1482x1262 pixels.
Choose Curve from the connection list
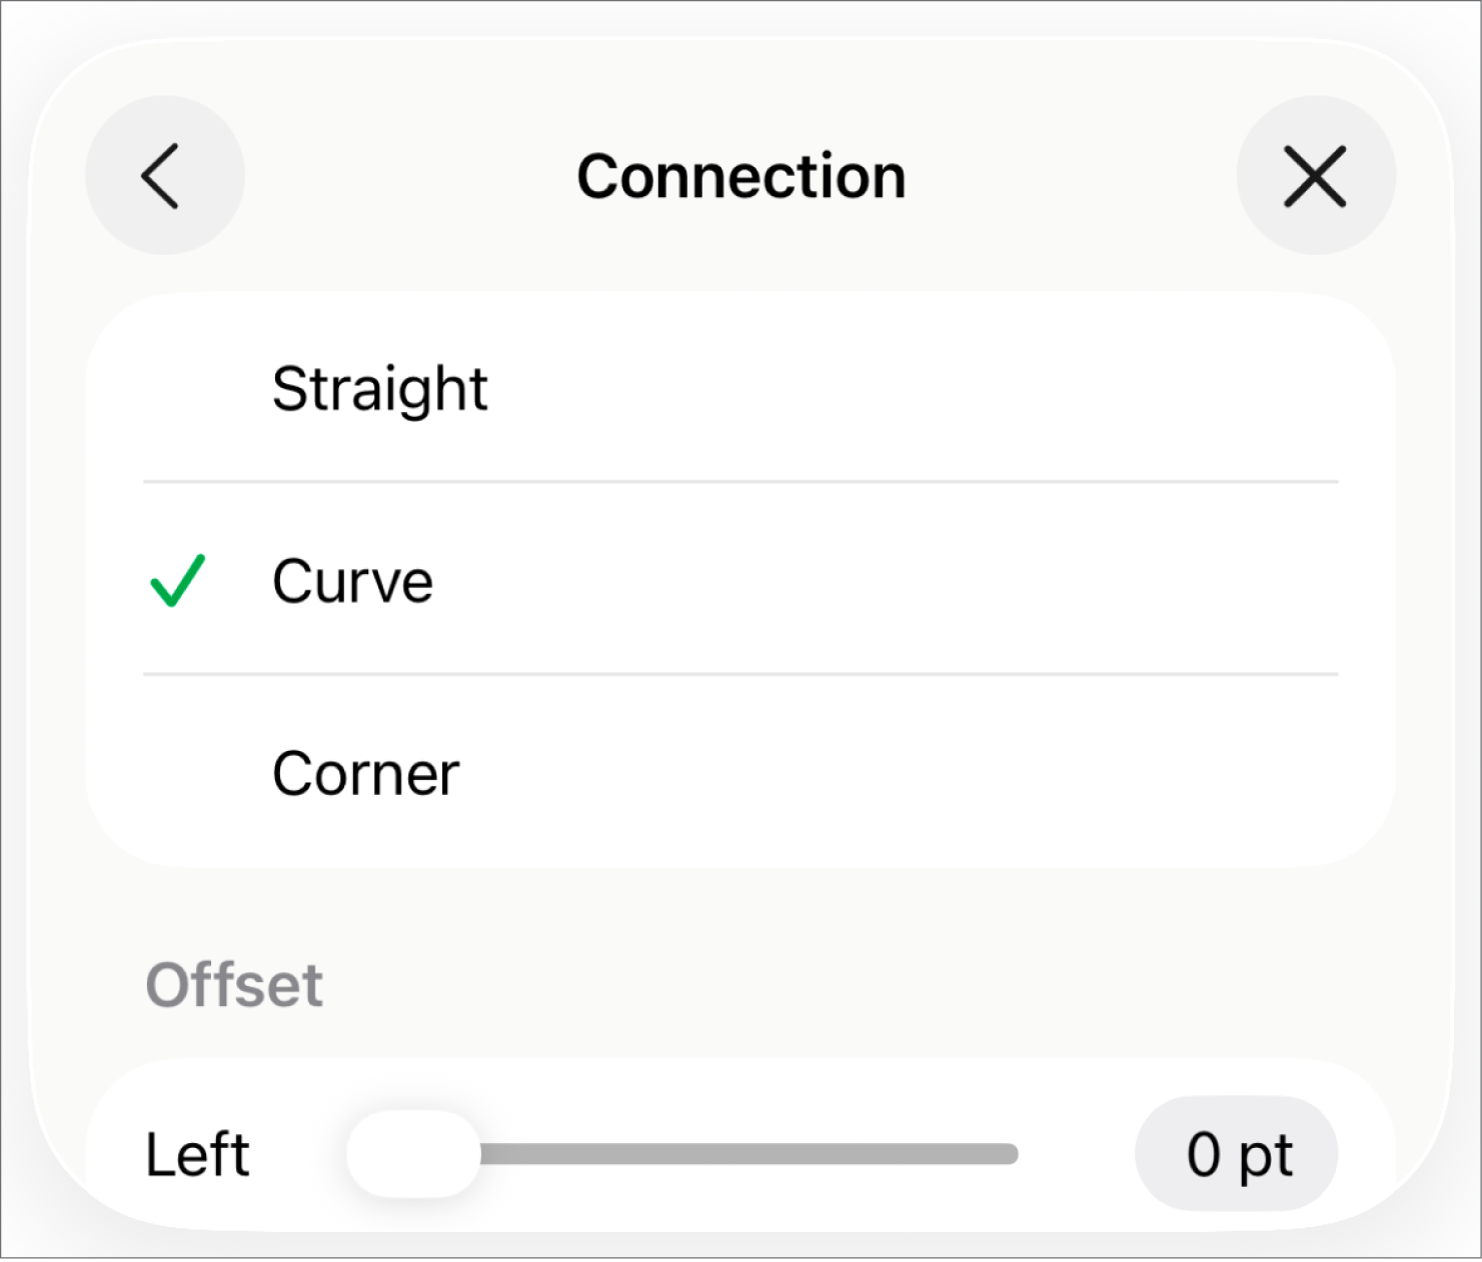click(352, 582)
